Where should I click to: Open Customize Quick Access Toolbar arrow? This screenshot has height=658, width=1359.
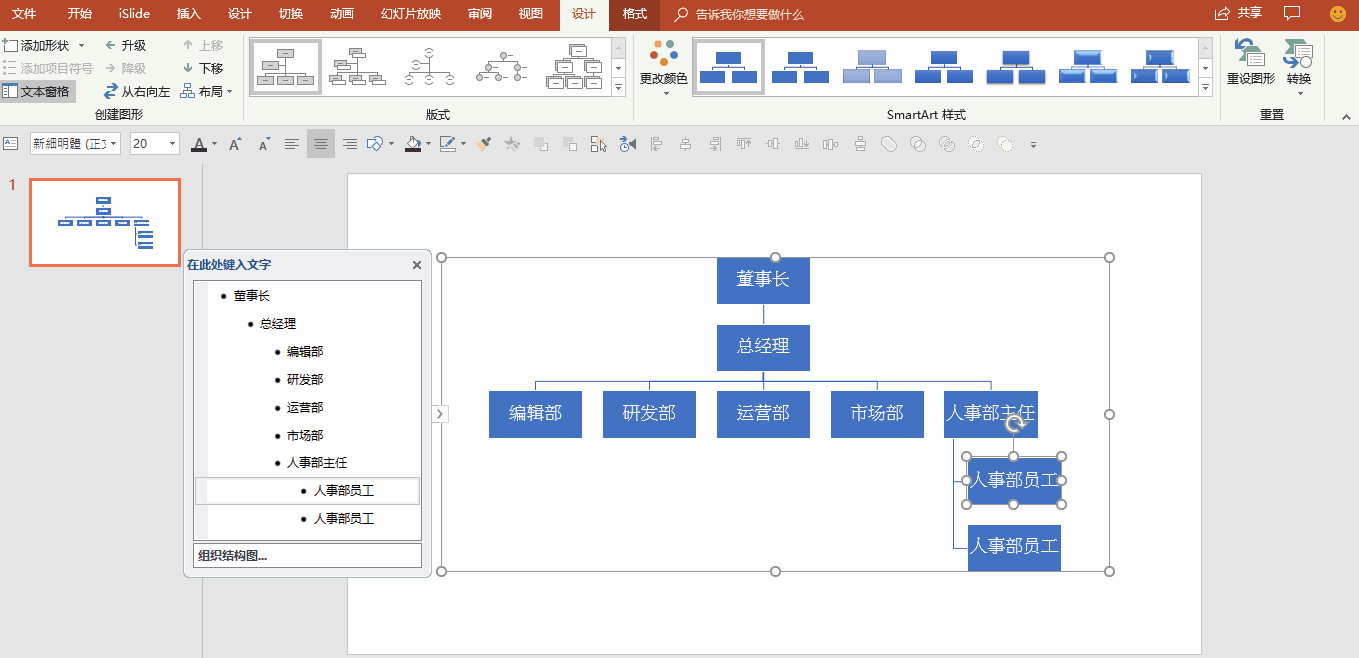(x=1033, y=145)
